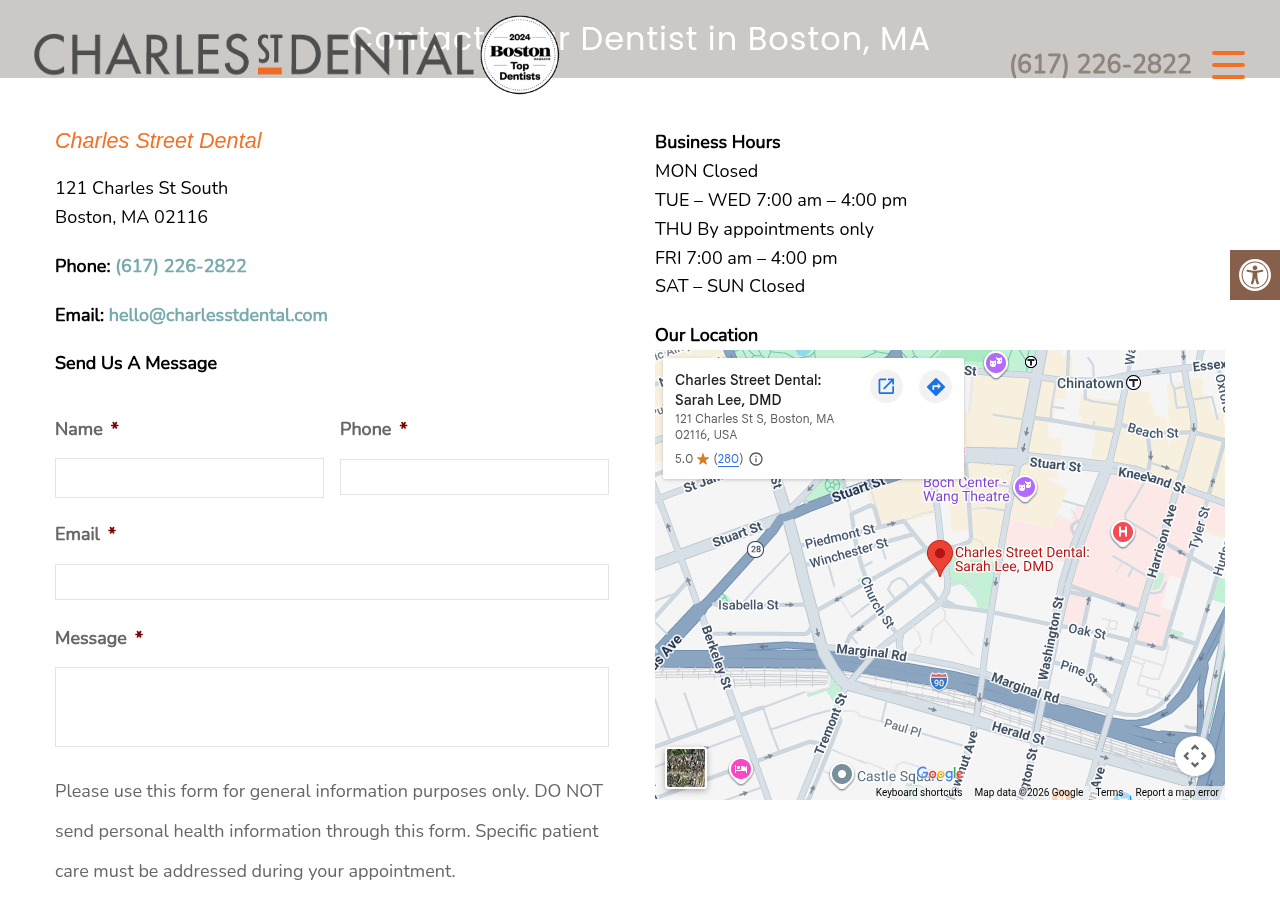1280x900 pixels.
Task: Click Report a map error
Action: coord(1177,793)
